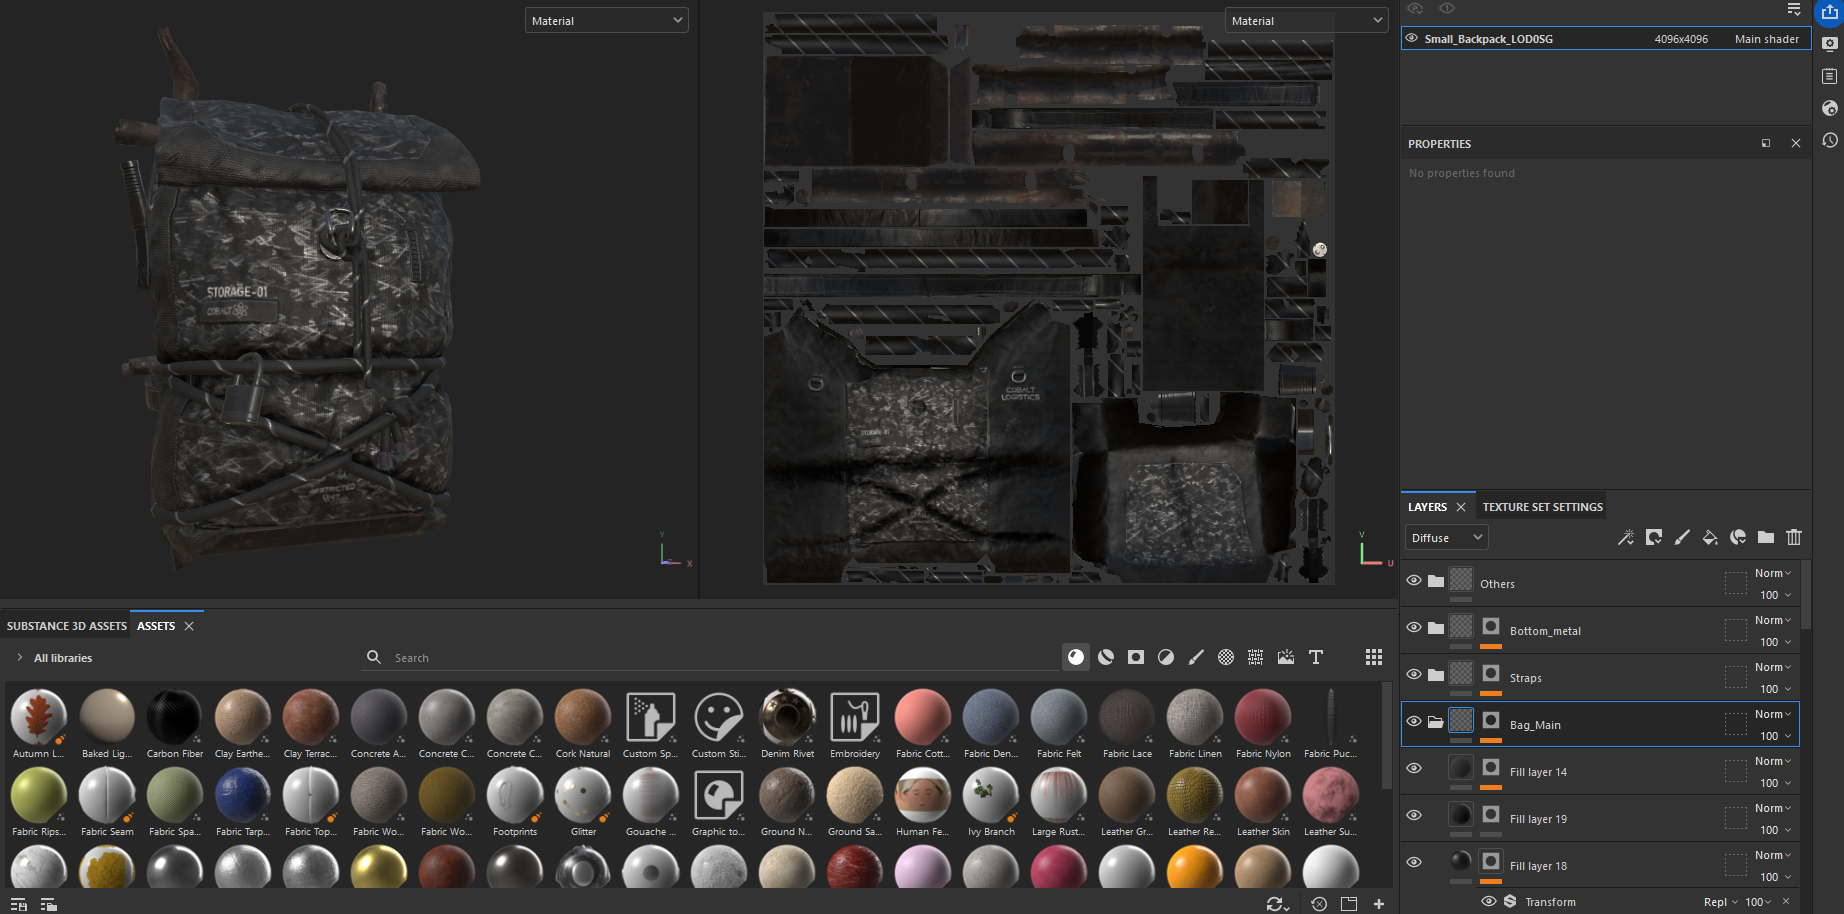Hide Fill layer 14
Screen dimensions: 1844x914
[x=1414, y=768]
